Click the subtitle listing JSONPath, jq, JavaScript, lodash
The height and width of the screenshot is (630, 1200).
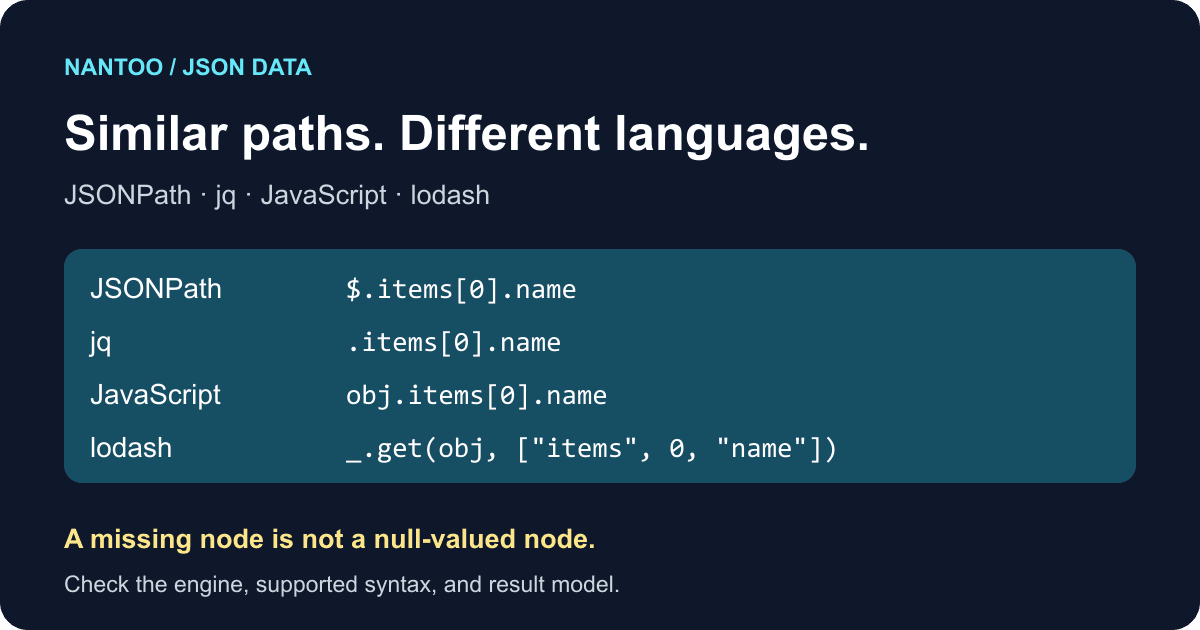277,195
